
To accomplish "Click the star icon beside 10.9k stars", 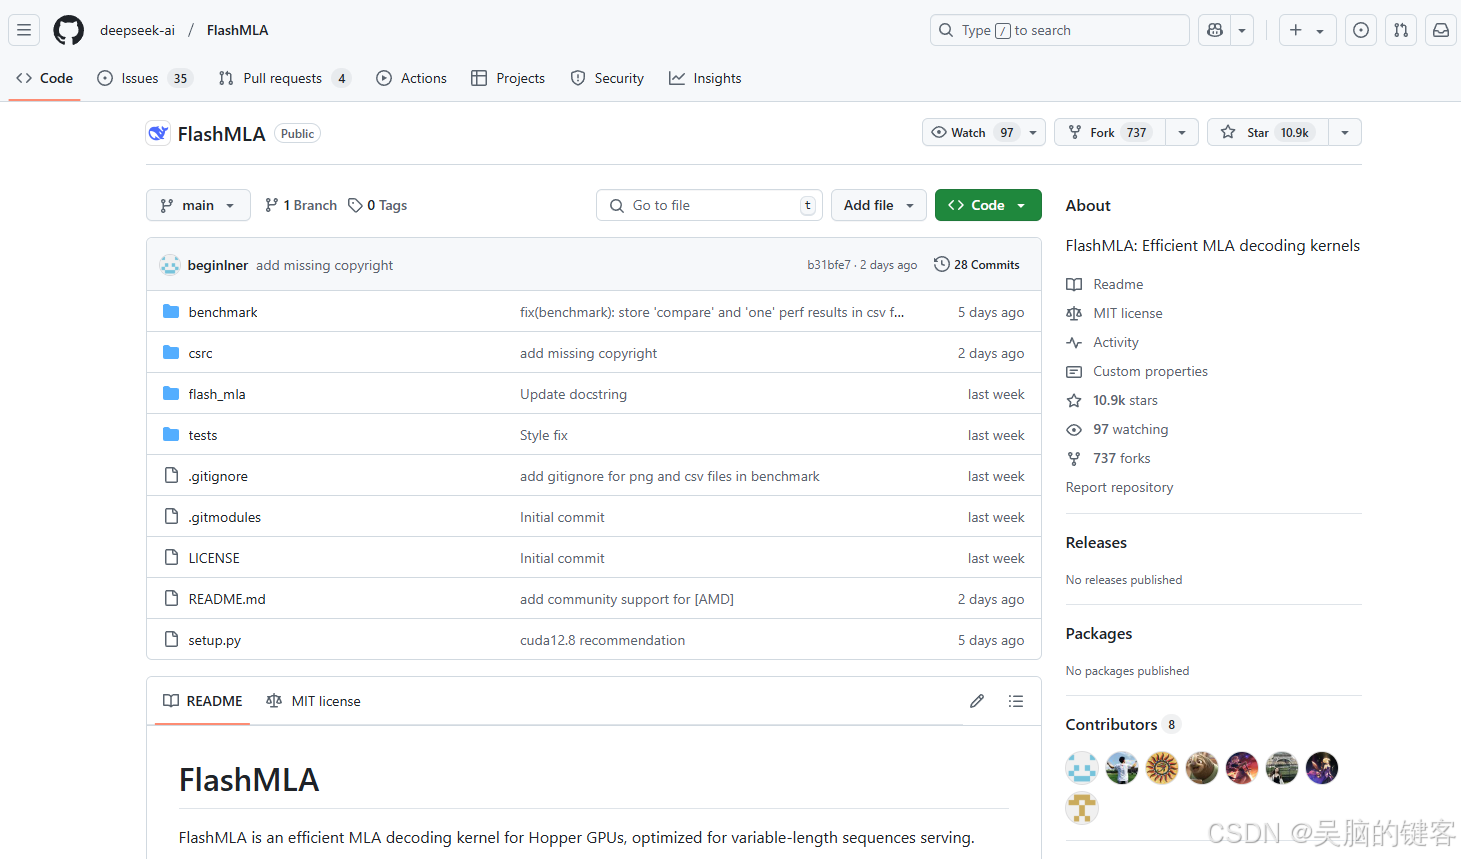I will [x=1074, y=400].
